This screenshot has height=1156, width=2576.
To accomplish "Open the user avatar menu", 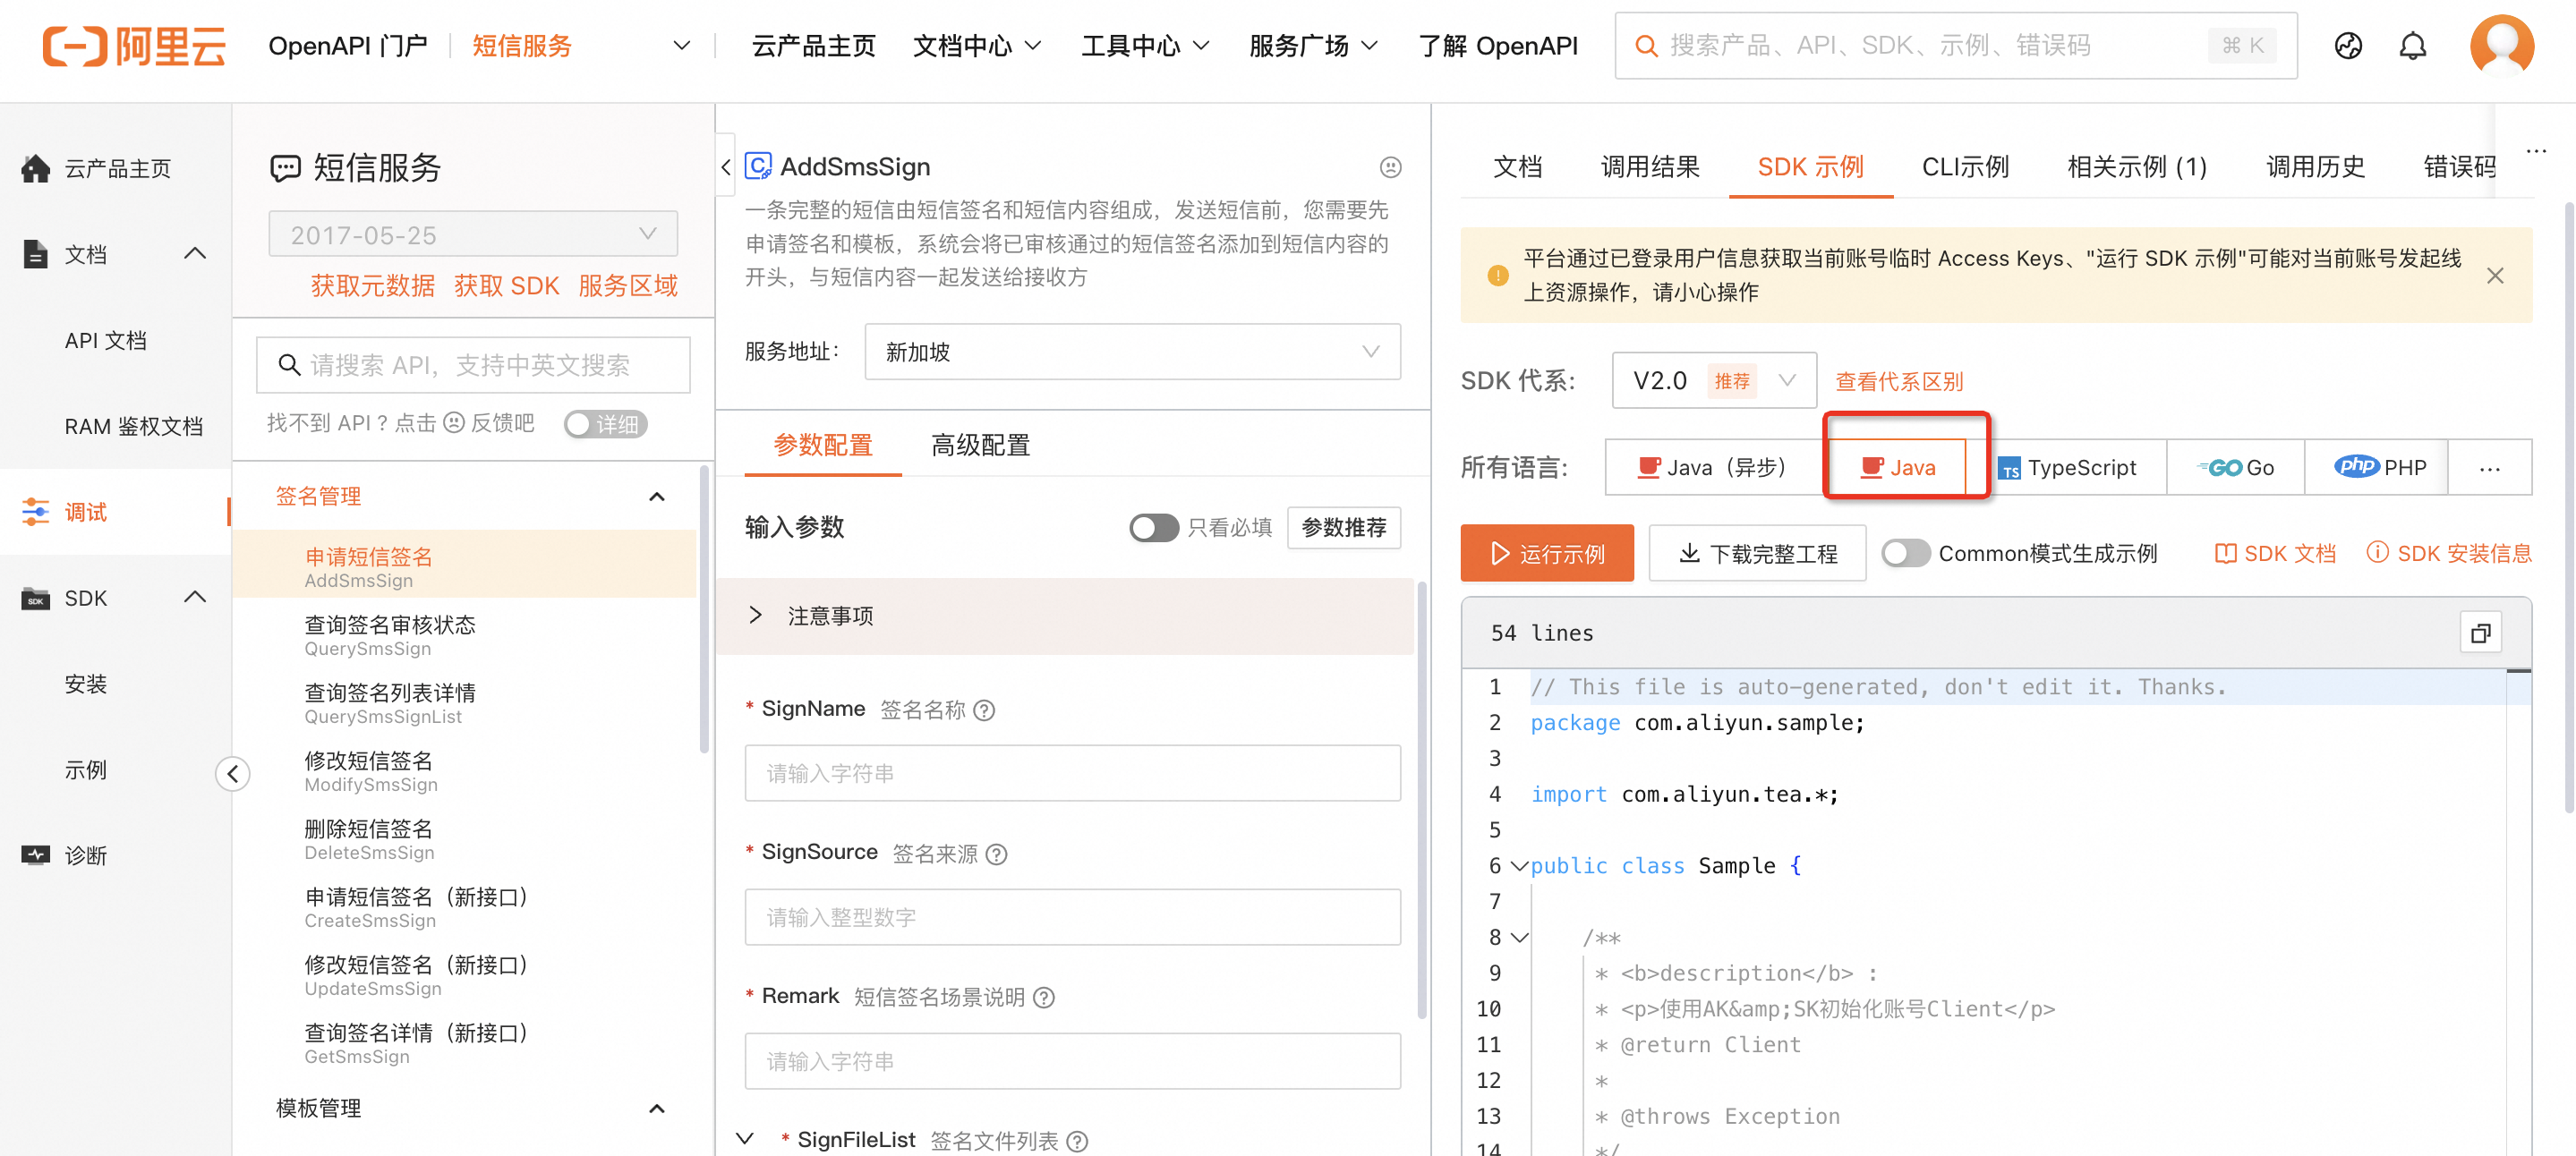I will click(x=2501, y=46).
